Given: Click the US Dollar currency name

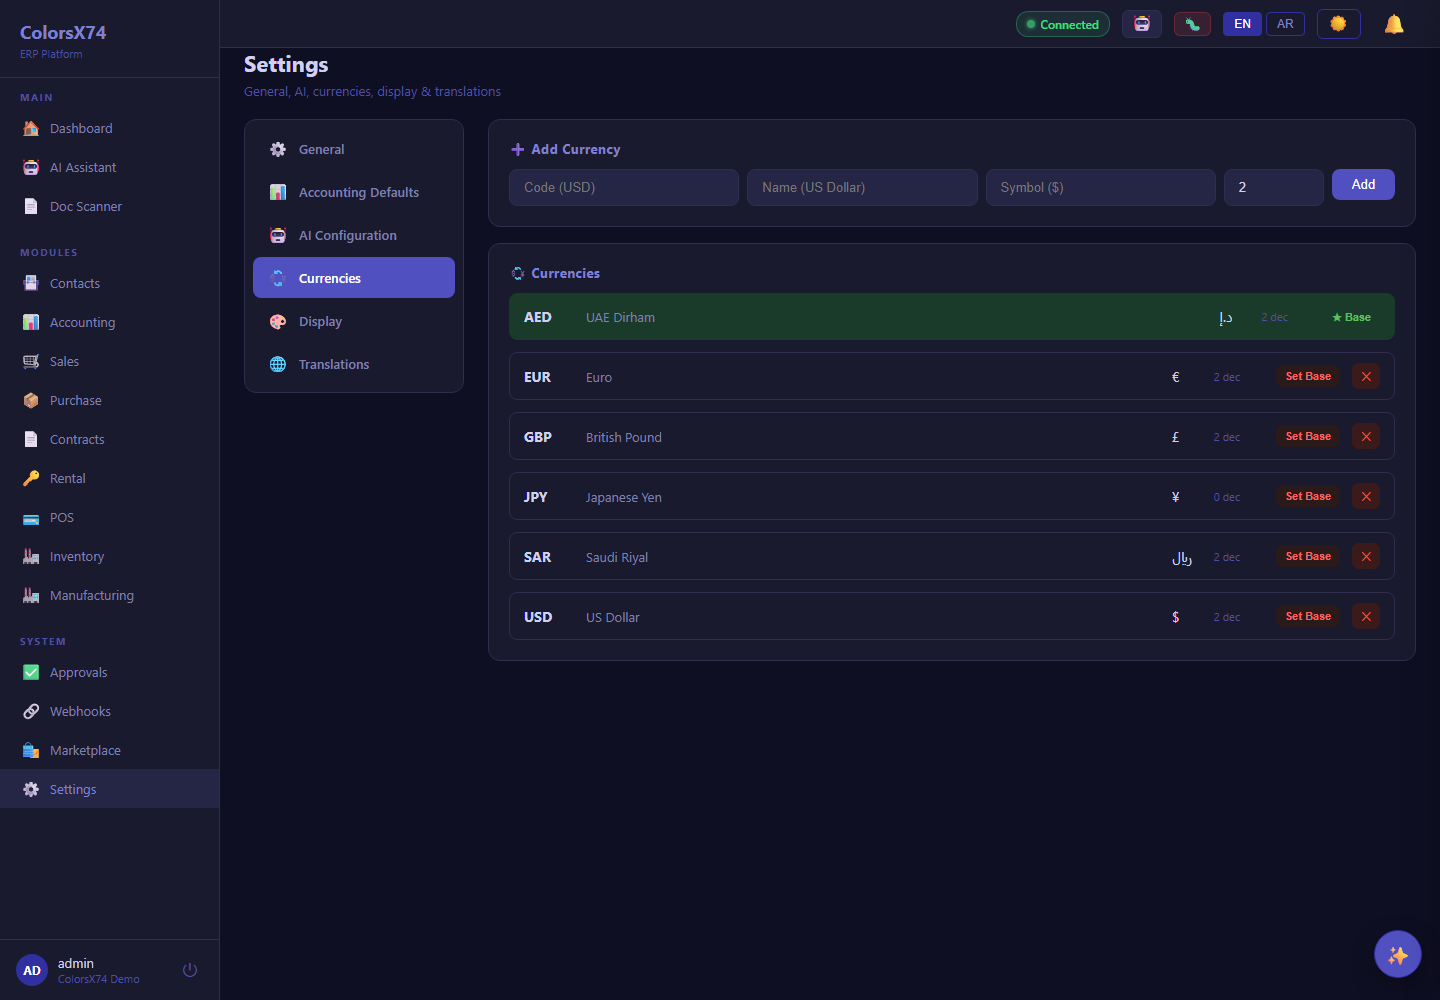Looking at the screenshot, I should (x=612, y=617).
